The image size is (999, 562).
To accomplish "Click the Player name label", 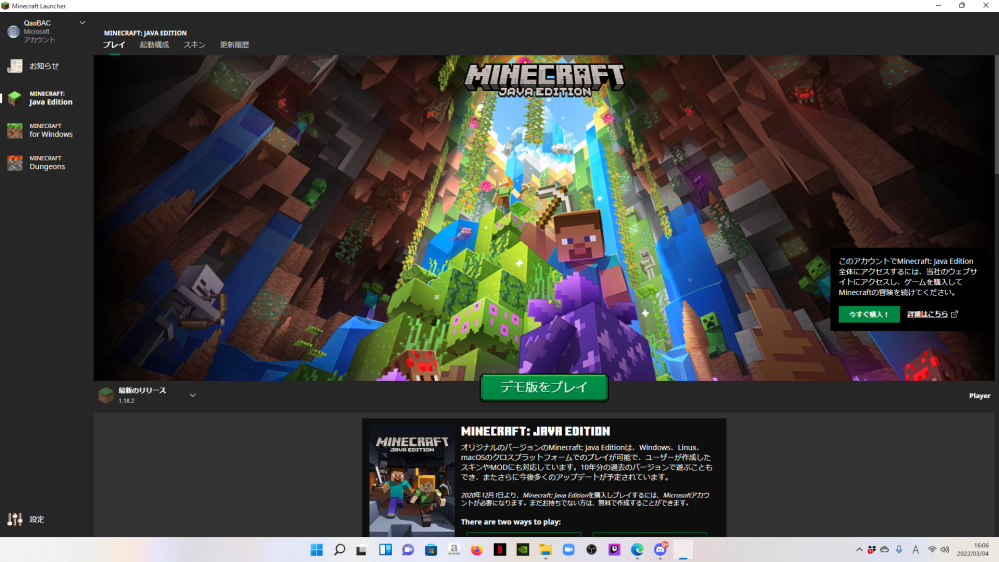I will pos(979,396).
